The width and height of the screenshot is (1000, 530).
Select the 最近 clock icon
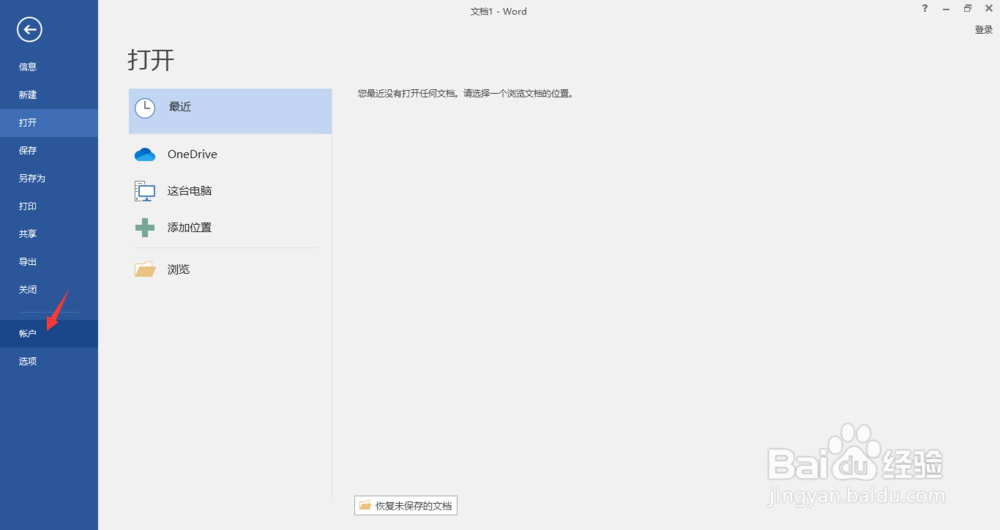[x=145, y=108]
